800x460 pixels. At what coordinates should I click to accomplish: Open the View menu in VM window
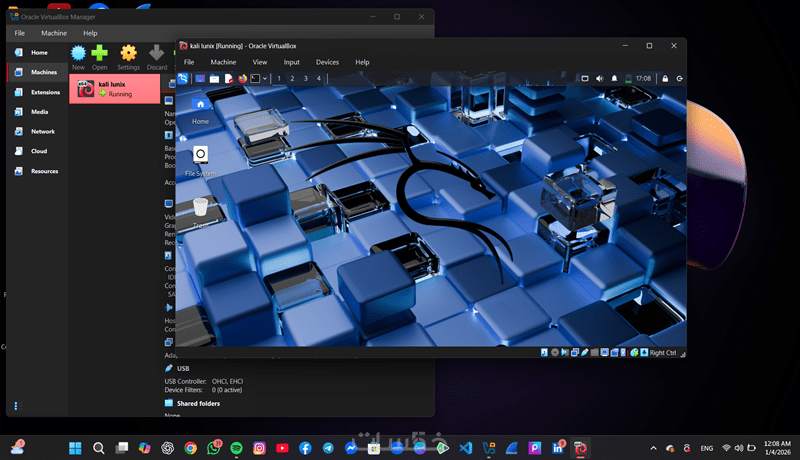(260, 62)
